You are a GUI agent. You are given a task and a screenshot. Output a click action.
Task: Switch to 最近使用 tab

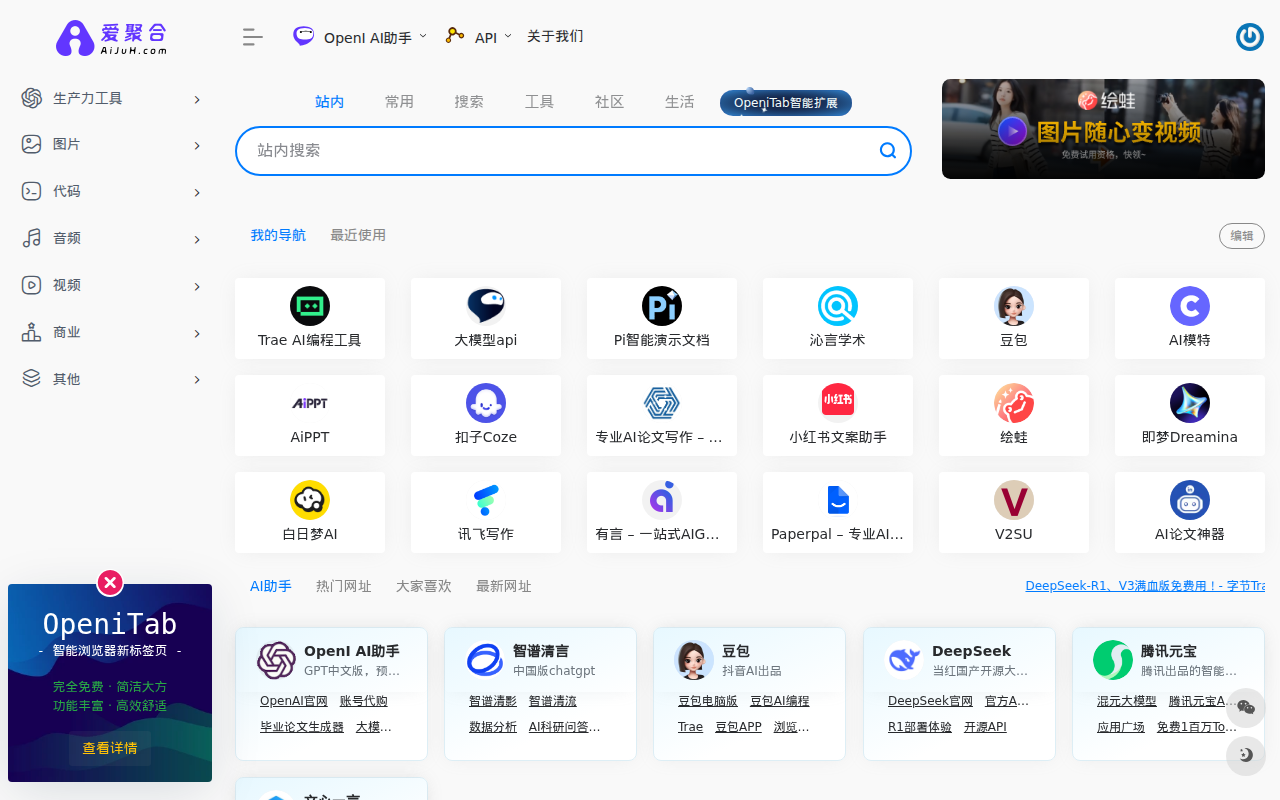coord(358,235)
